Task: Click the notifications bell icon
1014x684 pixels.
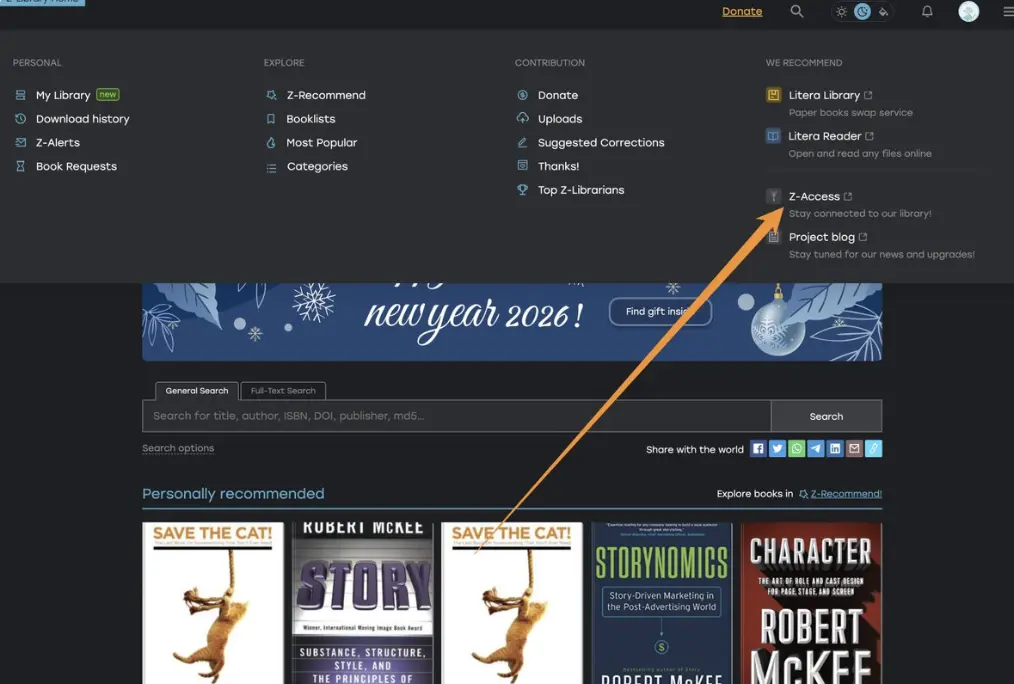Action: 927,12
